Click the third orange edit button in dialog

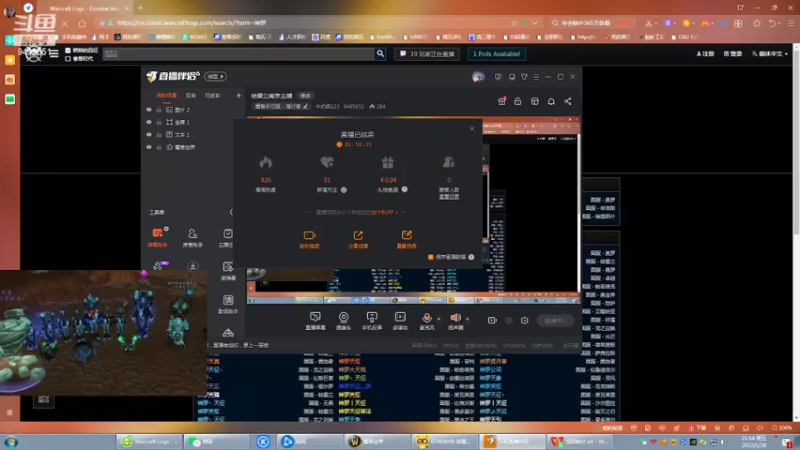[407, 239]
